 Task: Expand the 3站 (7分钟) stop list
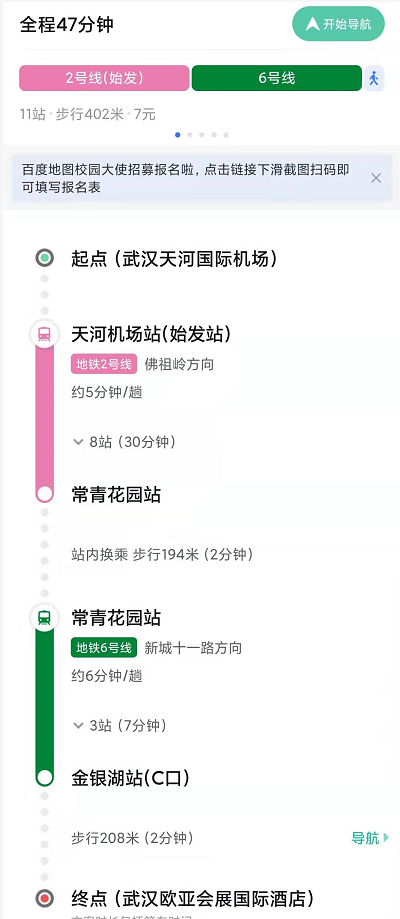[119, 726]
